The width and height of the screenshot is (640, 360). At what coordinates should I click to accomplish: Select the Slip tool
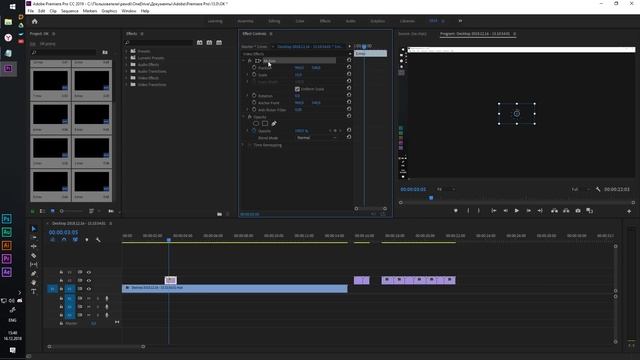tap(34, 264)
